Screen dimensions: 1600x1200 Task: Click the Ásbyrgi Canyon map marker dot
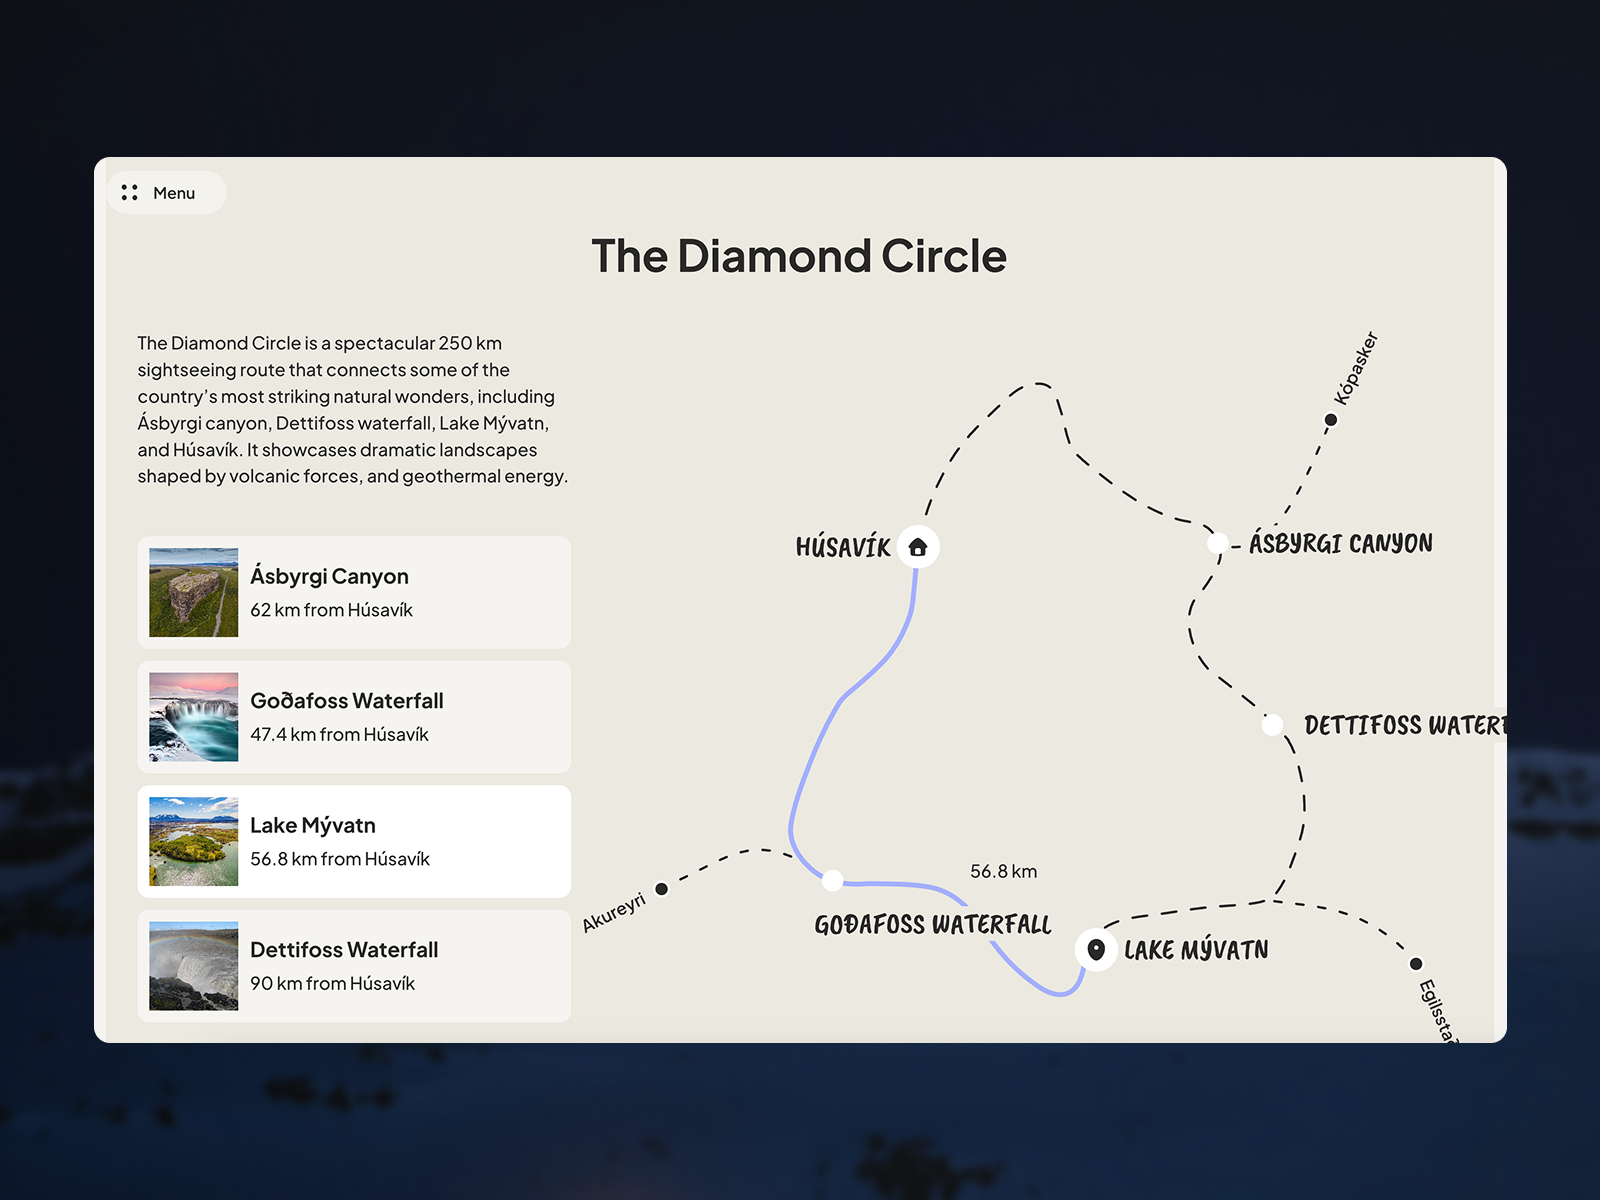[1218, 543]
